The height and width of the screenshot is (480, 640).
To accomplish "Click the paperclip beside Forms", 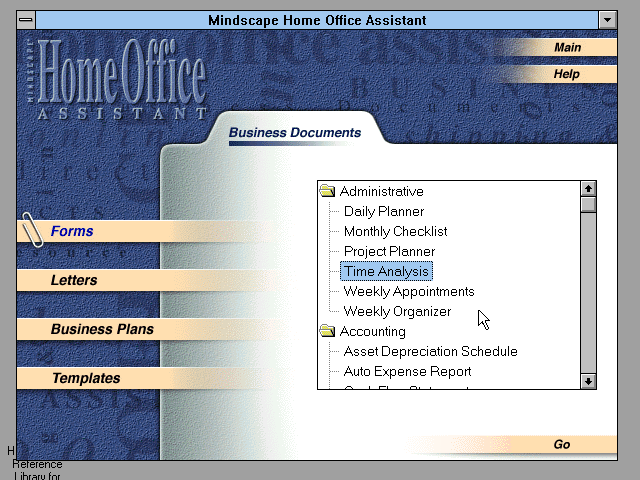I will pyautogui.click(x=32, y=230).
